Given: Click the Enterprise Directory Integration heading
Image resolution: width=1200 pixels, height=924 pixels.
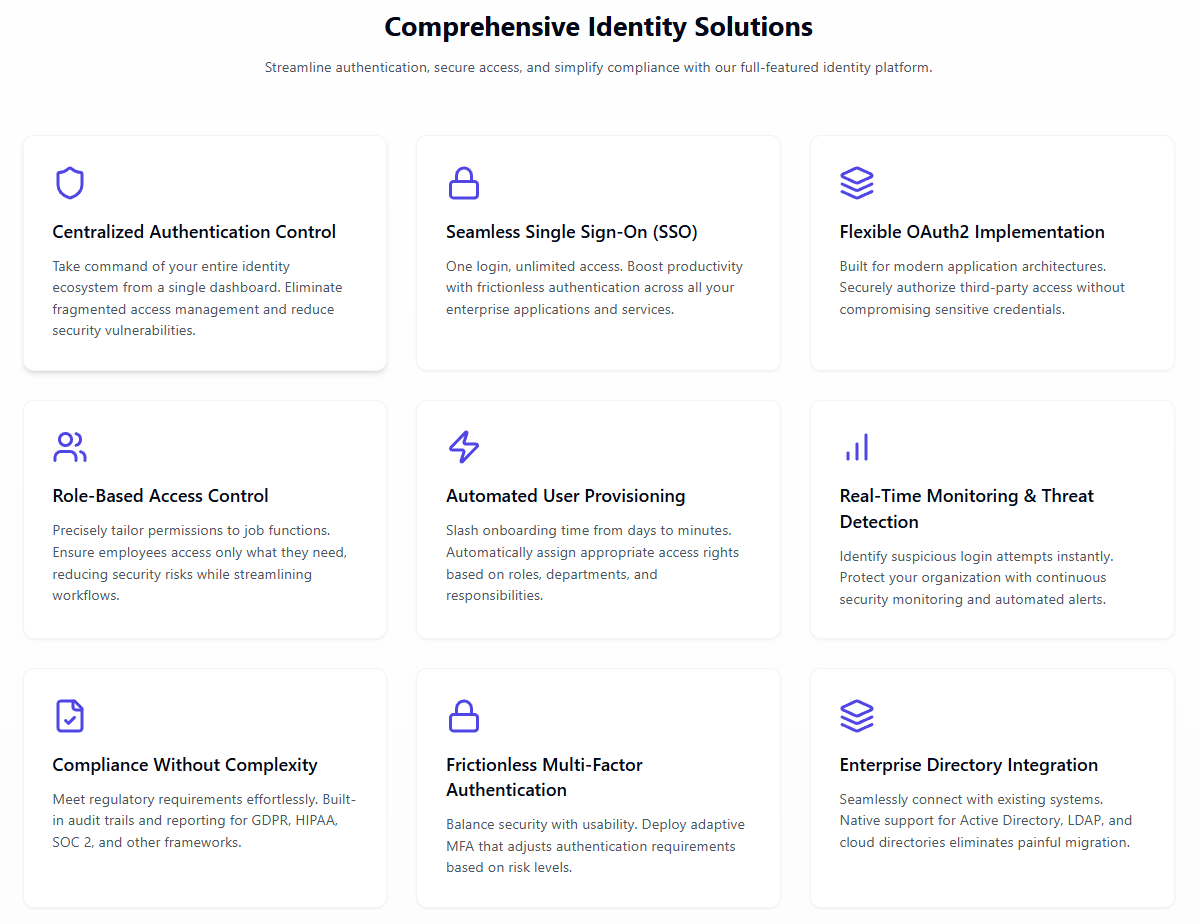Looking at the screenshot, I should pyautogui.click(x=969, y=765).
